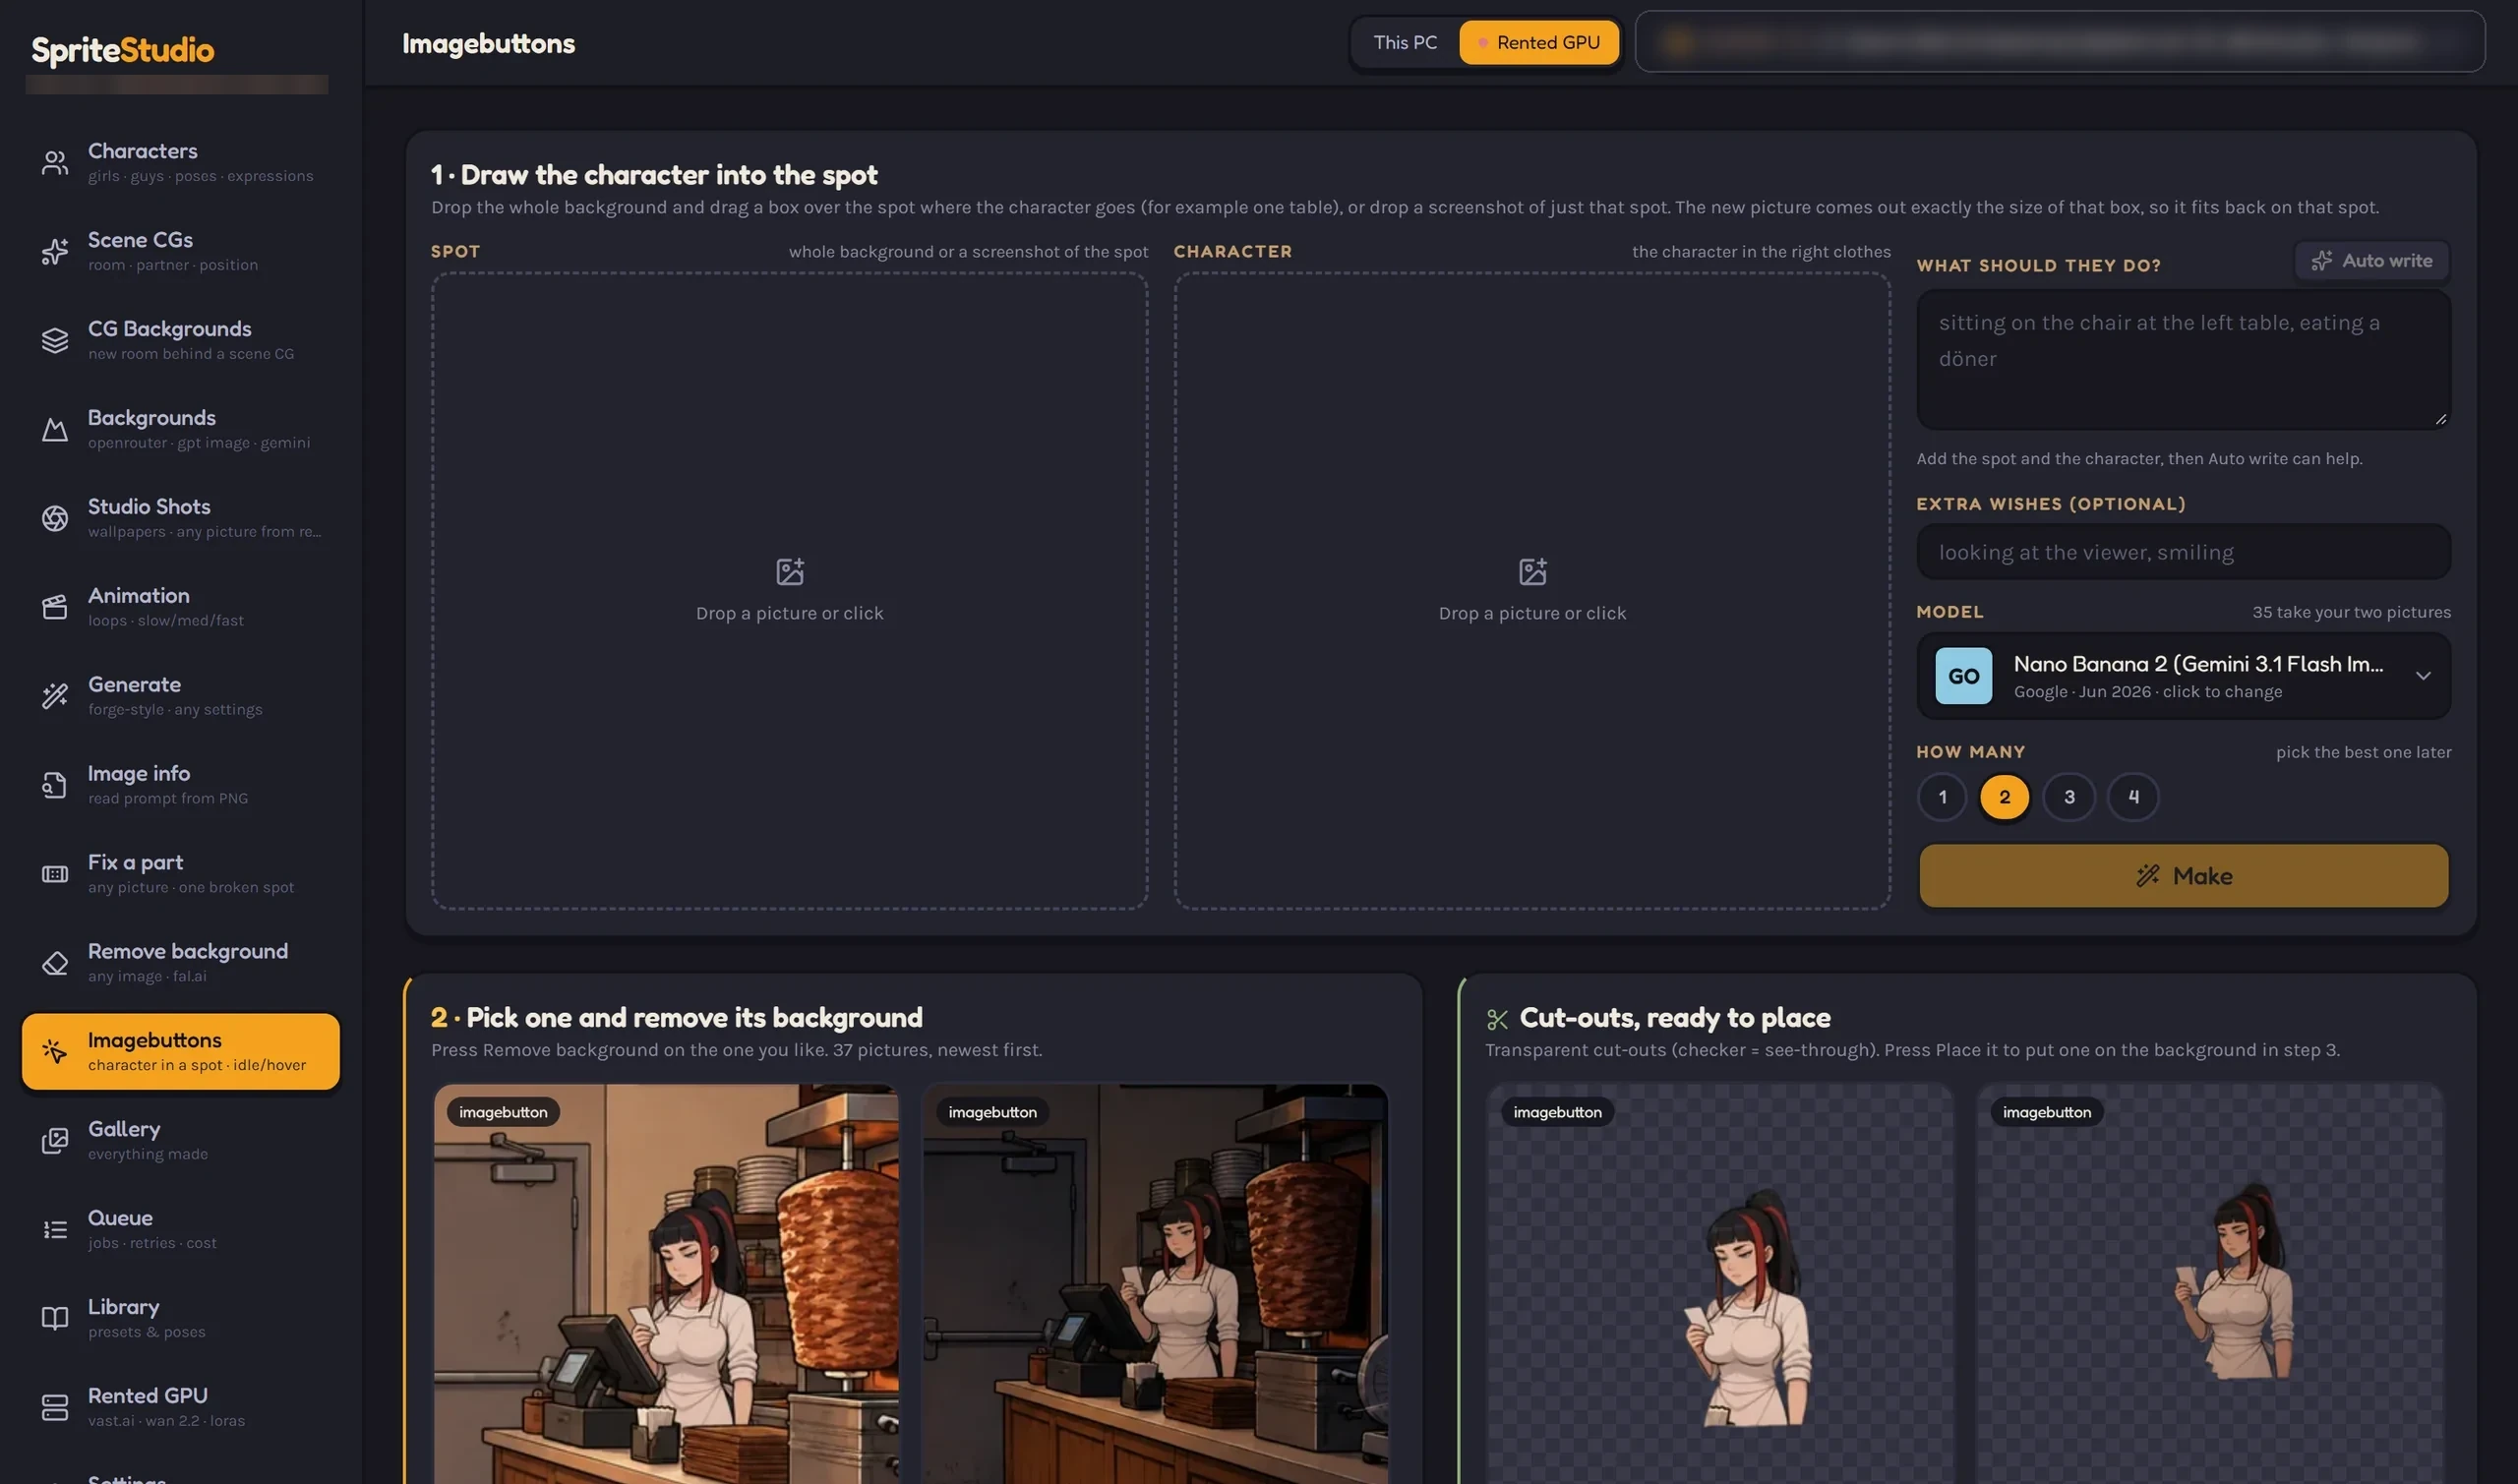
Task: Open the Image info page
Action: point(181,785)
